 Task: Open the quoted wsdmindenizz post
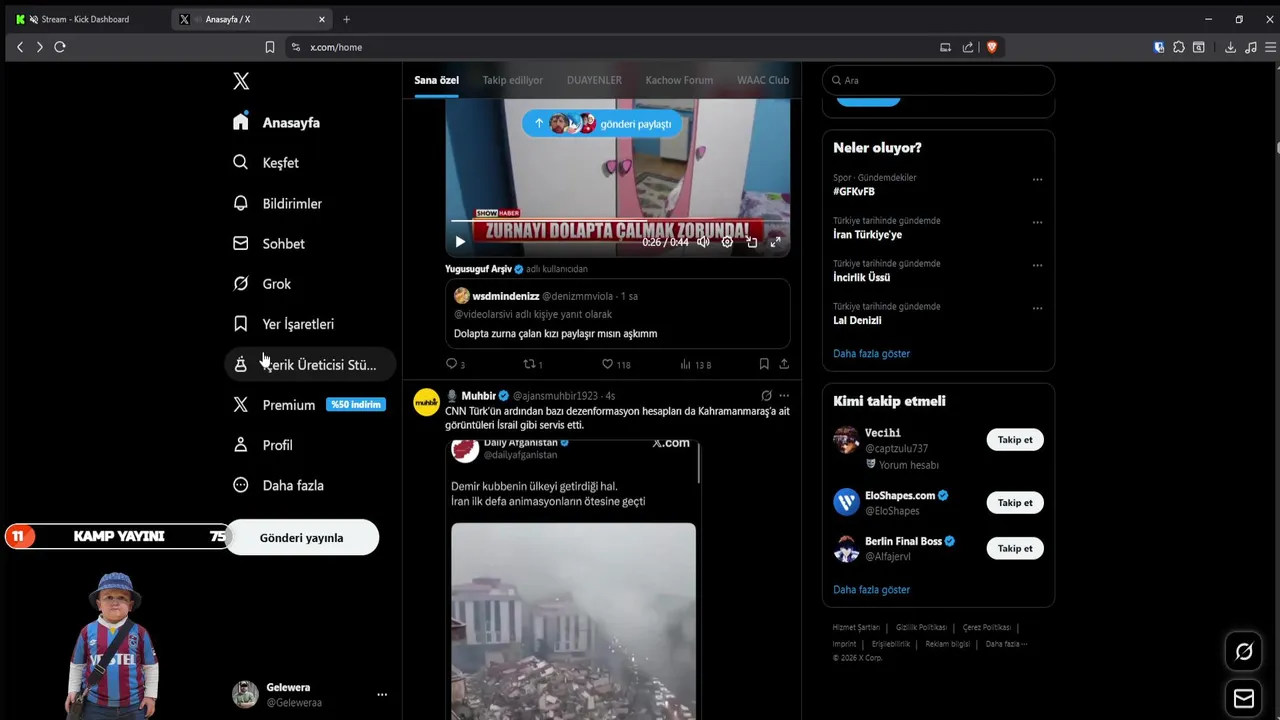[618, 313]
